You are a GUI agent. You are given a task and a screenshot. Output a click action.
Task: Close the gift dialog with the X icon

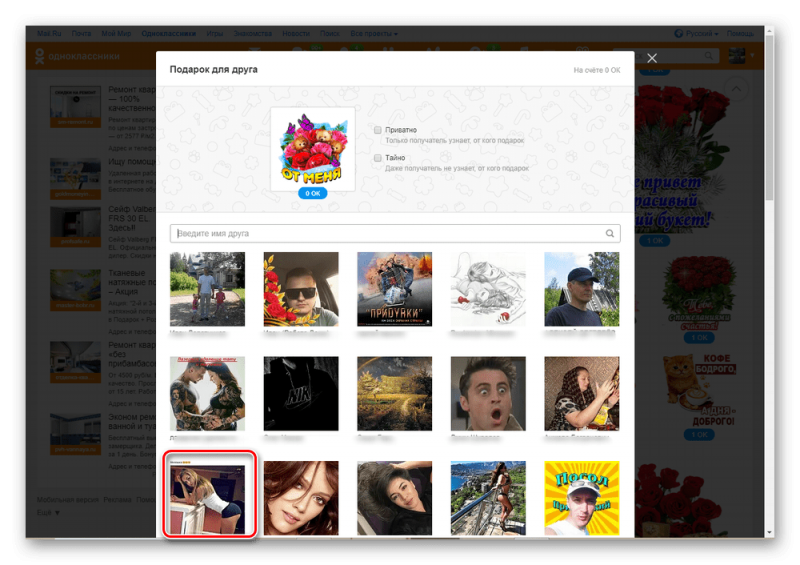tap(652, 58)
